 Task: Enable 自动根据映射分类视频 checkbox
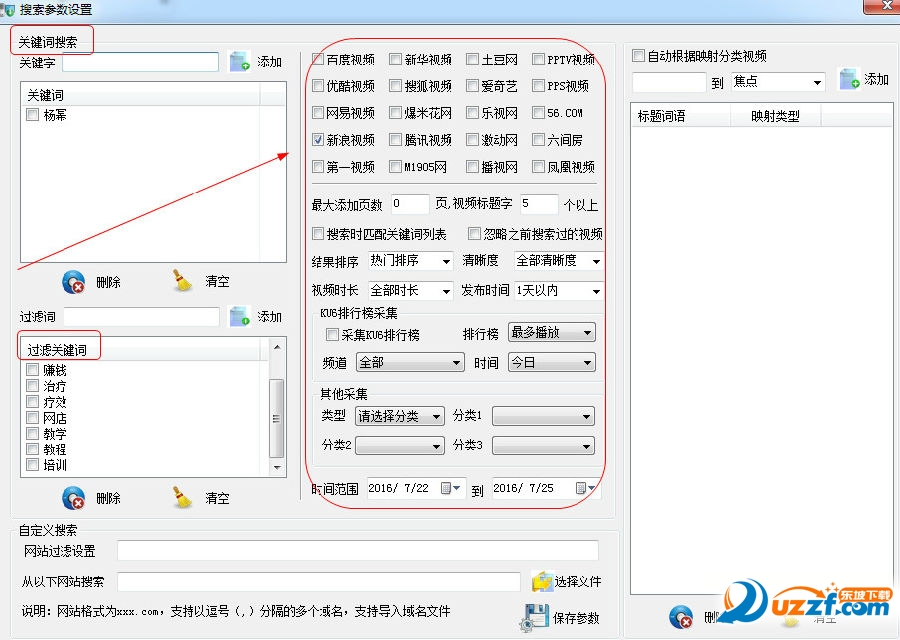tap(638, 56)
